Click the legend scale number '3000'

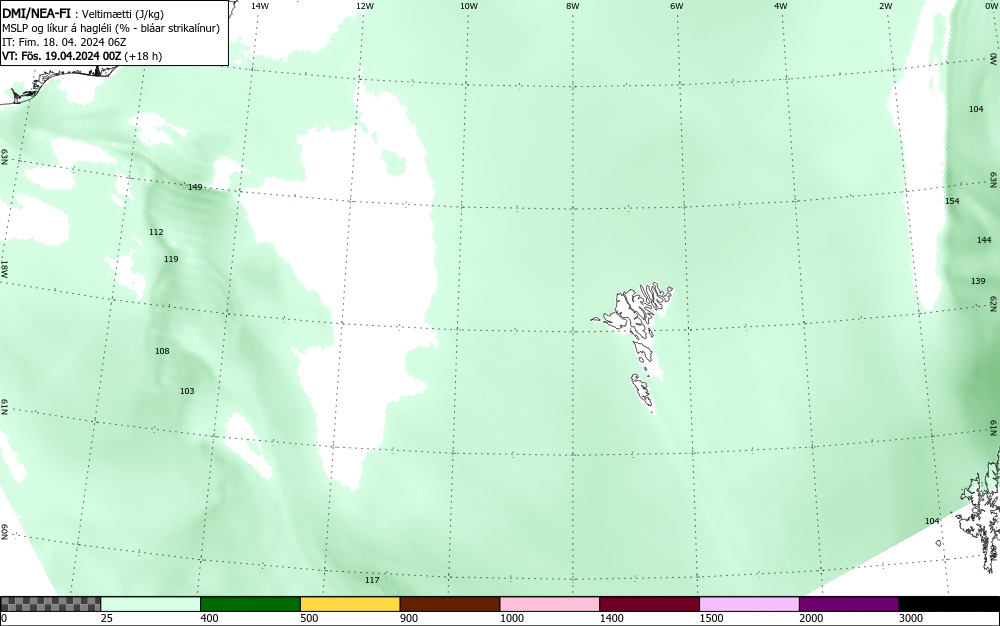pos(911,618)
